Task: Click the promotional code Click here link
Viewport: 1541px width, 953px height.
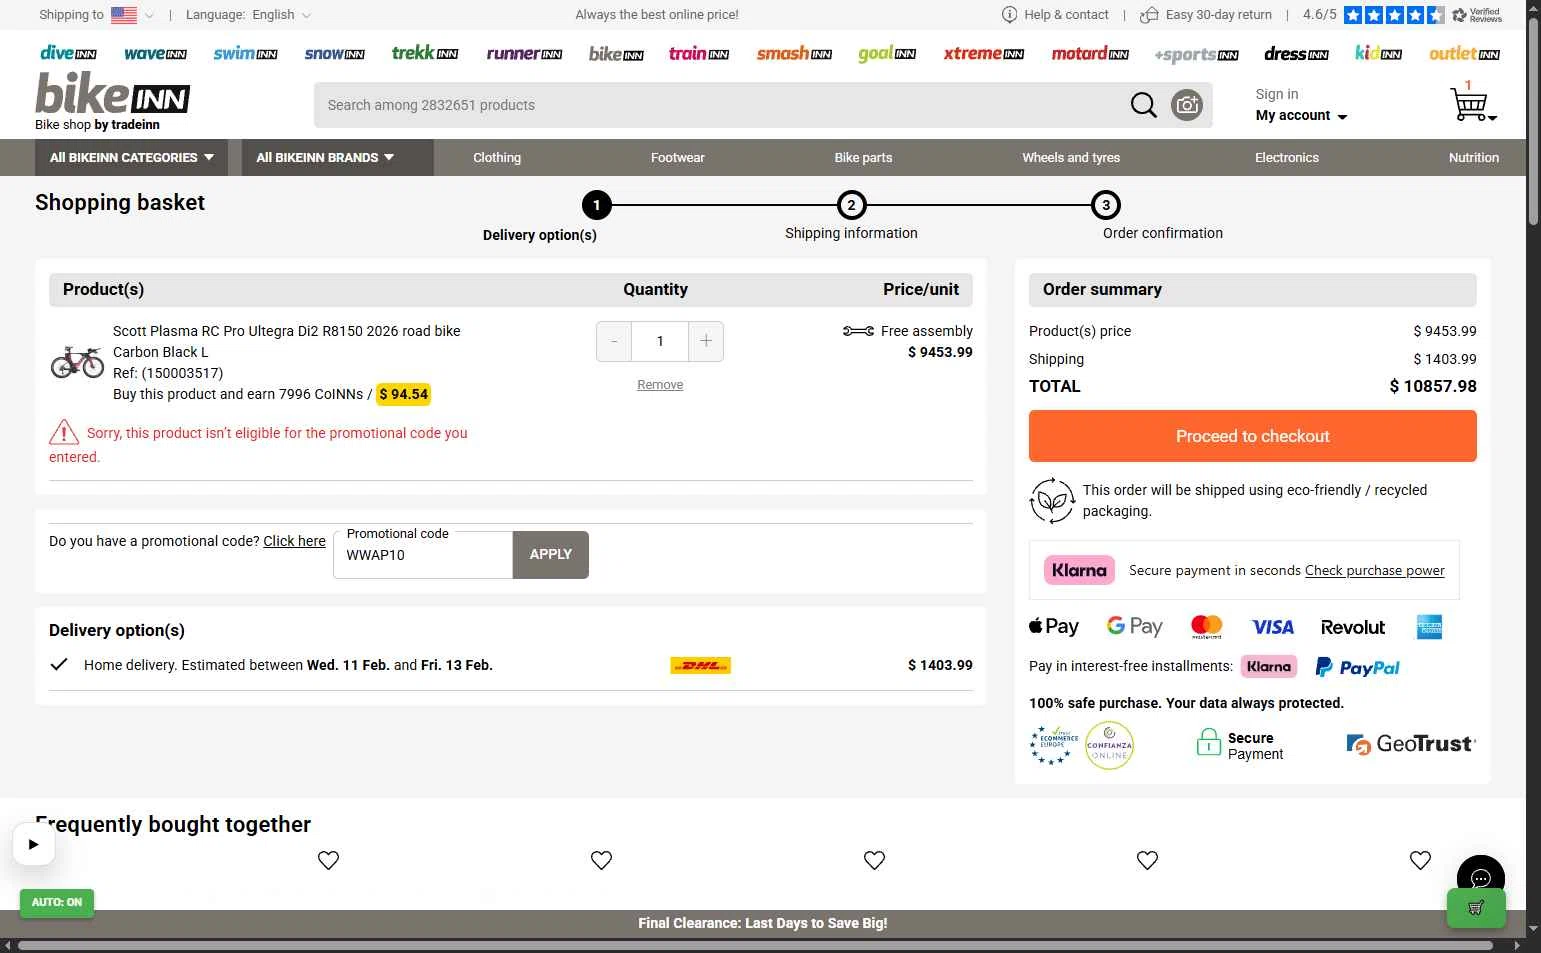Action: click(294, 541)
